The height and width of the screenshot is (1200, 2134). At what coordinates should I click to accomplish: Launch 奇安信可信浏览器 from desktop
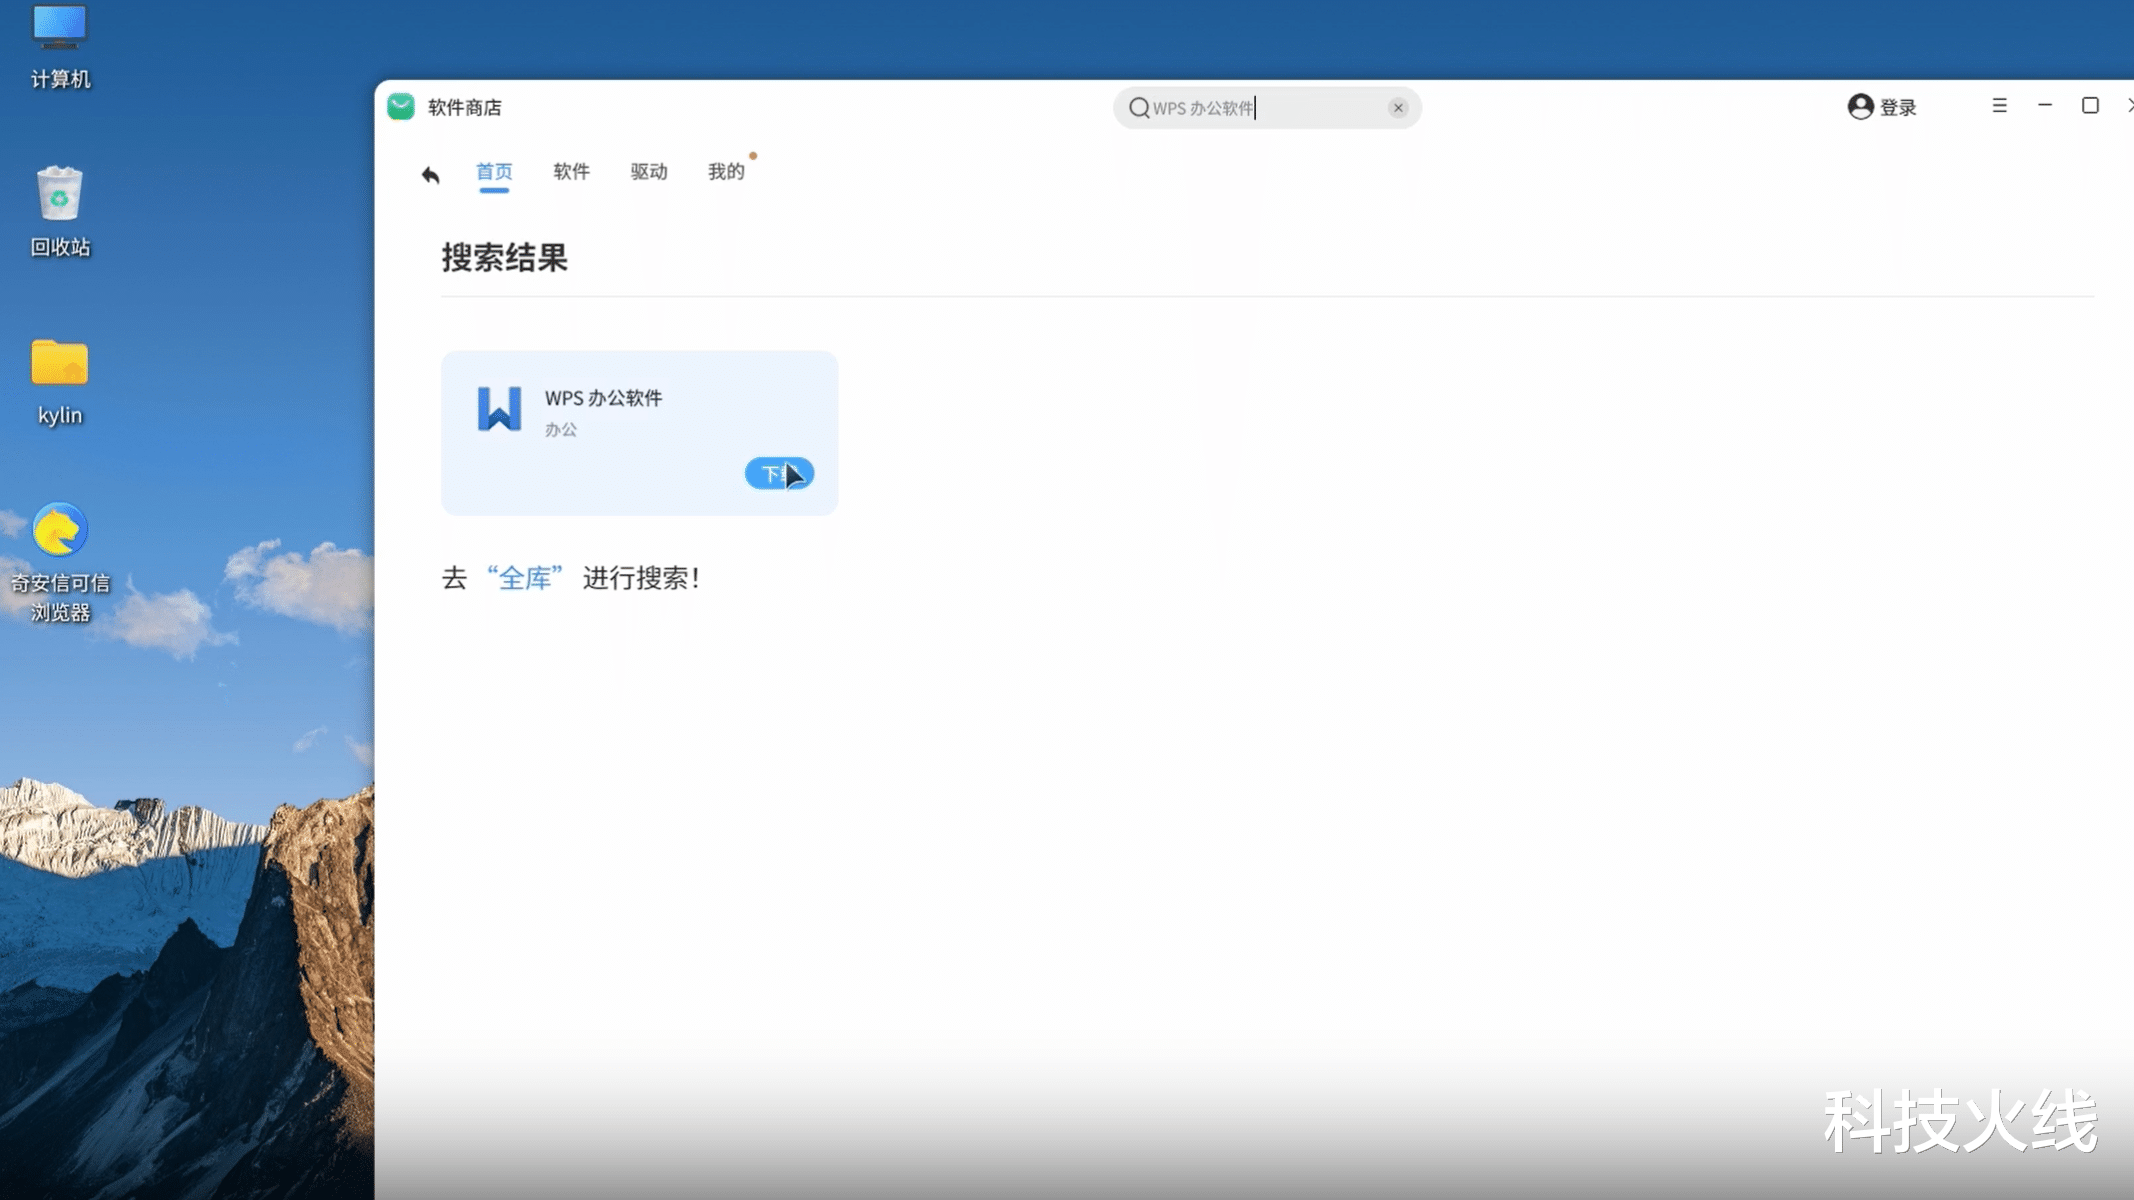[x=60, y=530]
